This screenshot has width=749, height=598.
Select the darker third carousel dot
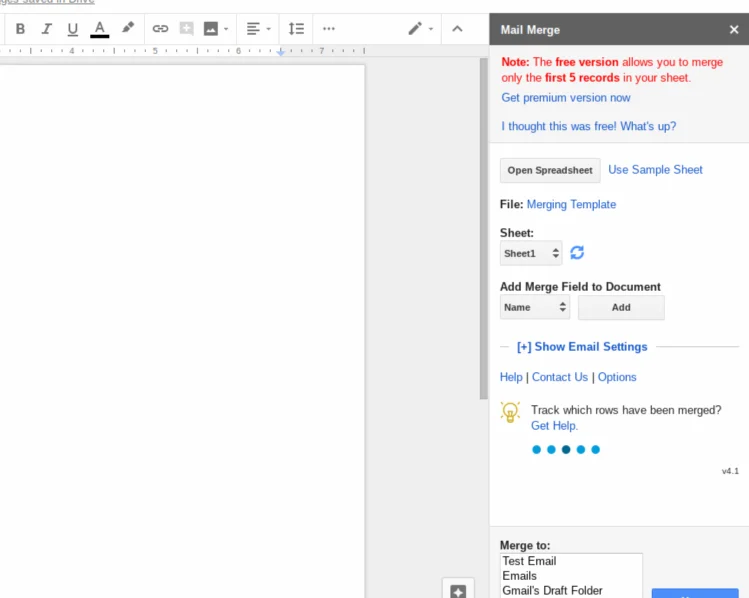566,449
